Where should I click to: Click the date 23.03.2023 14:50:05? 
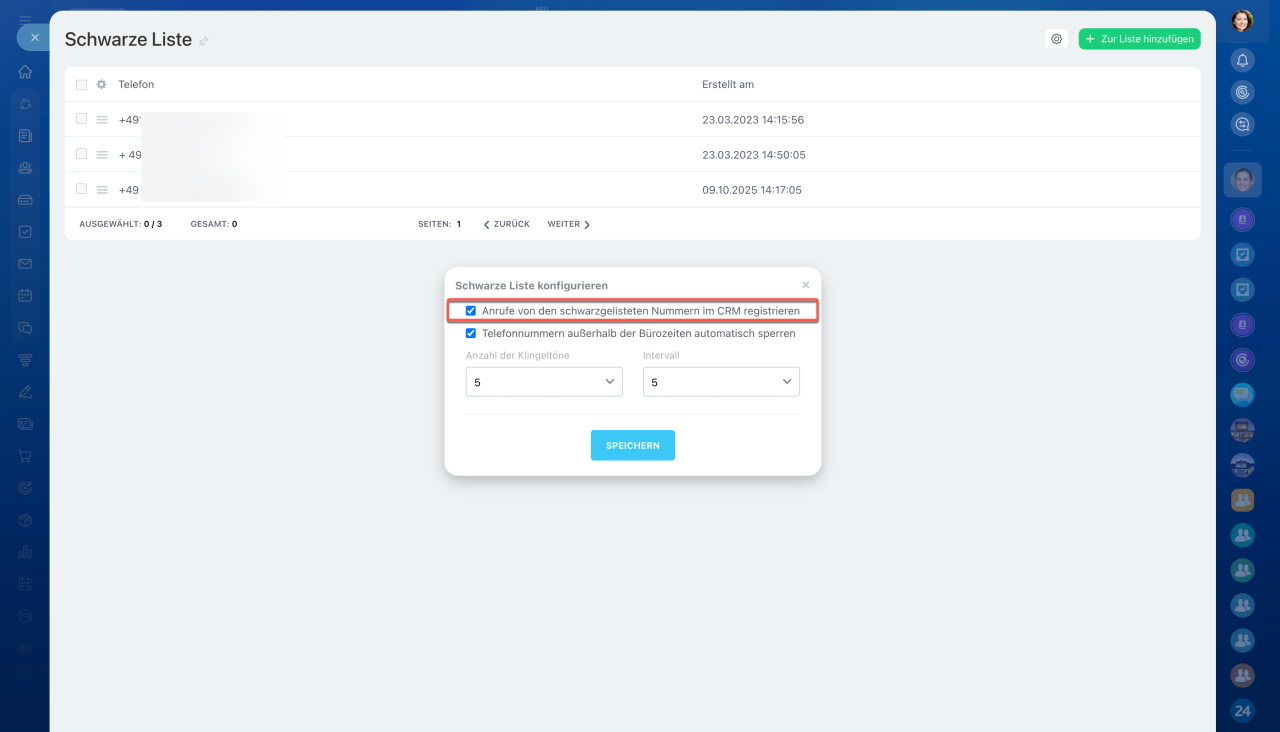tap(754, 155)
